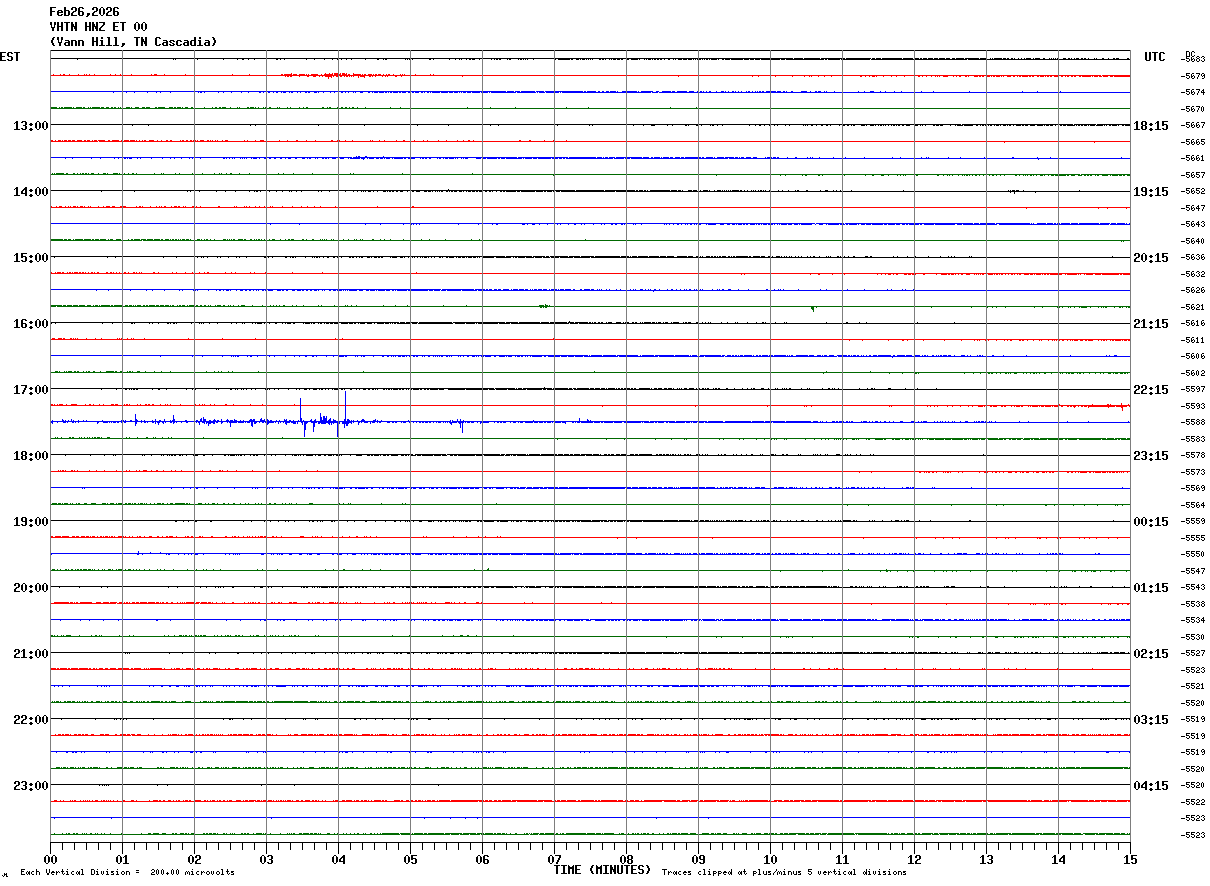Click the DC offset value "-5588"
Viewport: 1210px width, 886px height.
(1193, 422)
